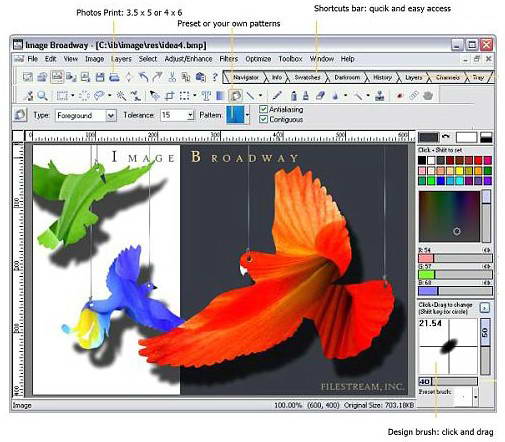
Task: Click the brush size 40 slider
Action: 448,382
